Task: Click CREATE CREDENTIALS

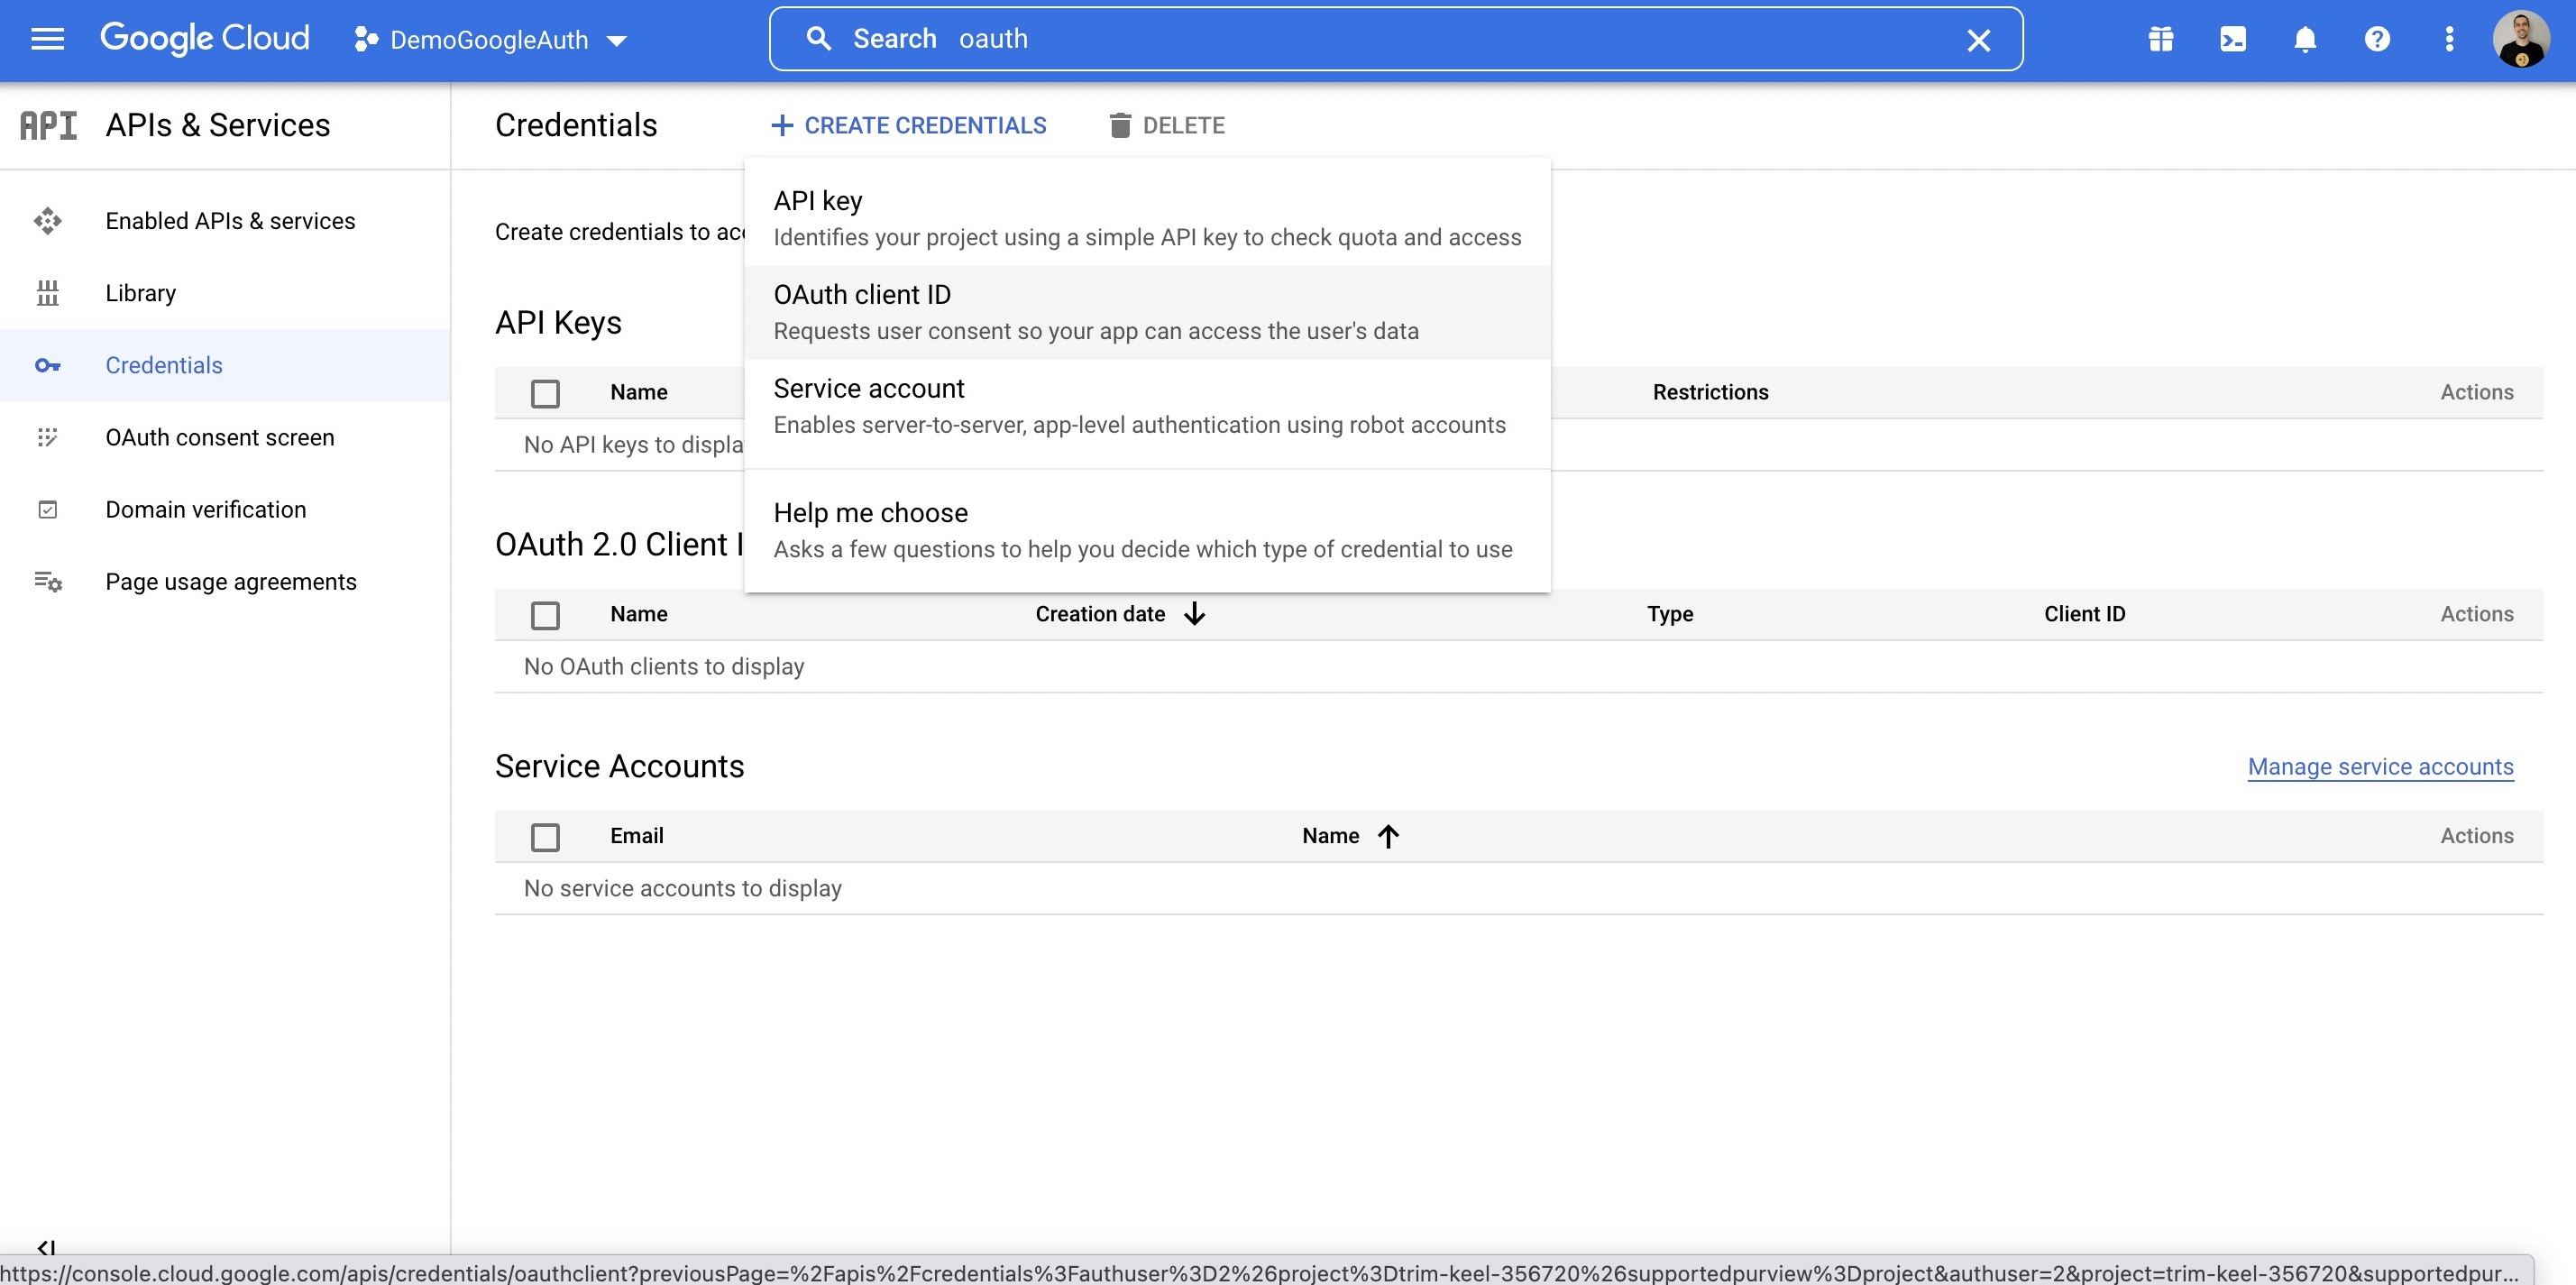Action: (908, 124)
